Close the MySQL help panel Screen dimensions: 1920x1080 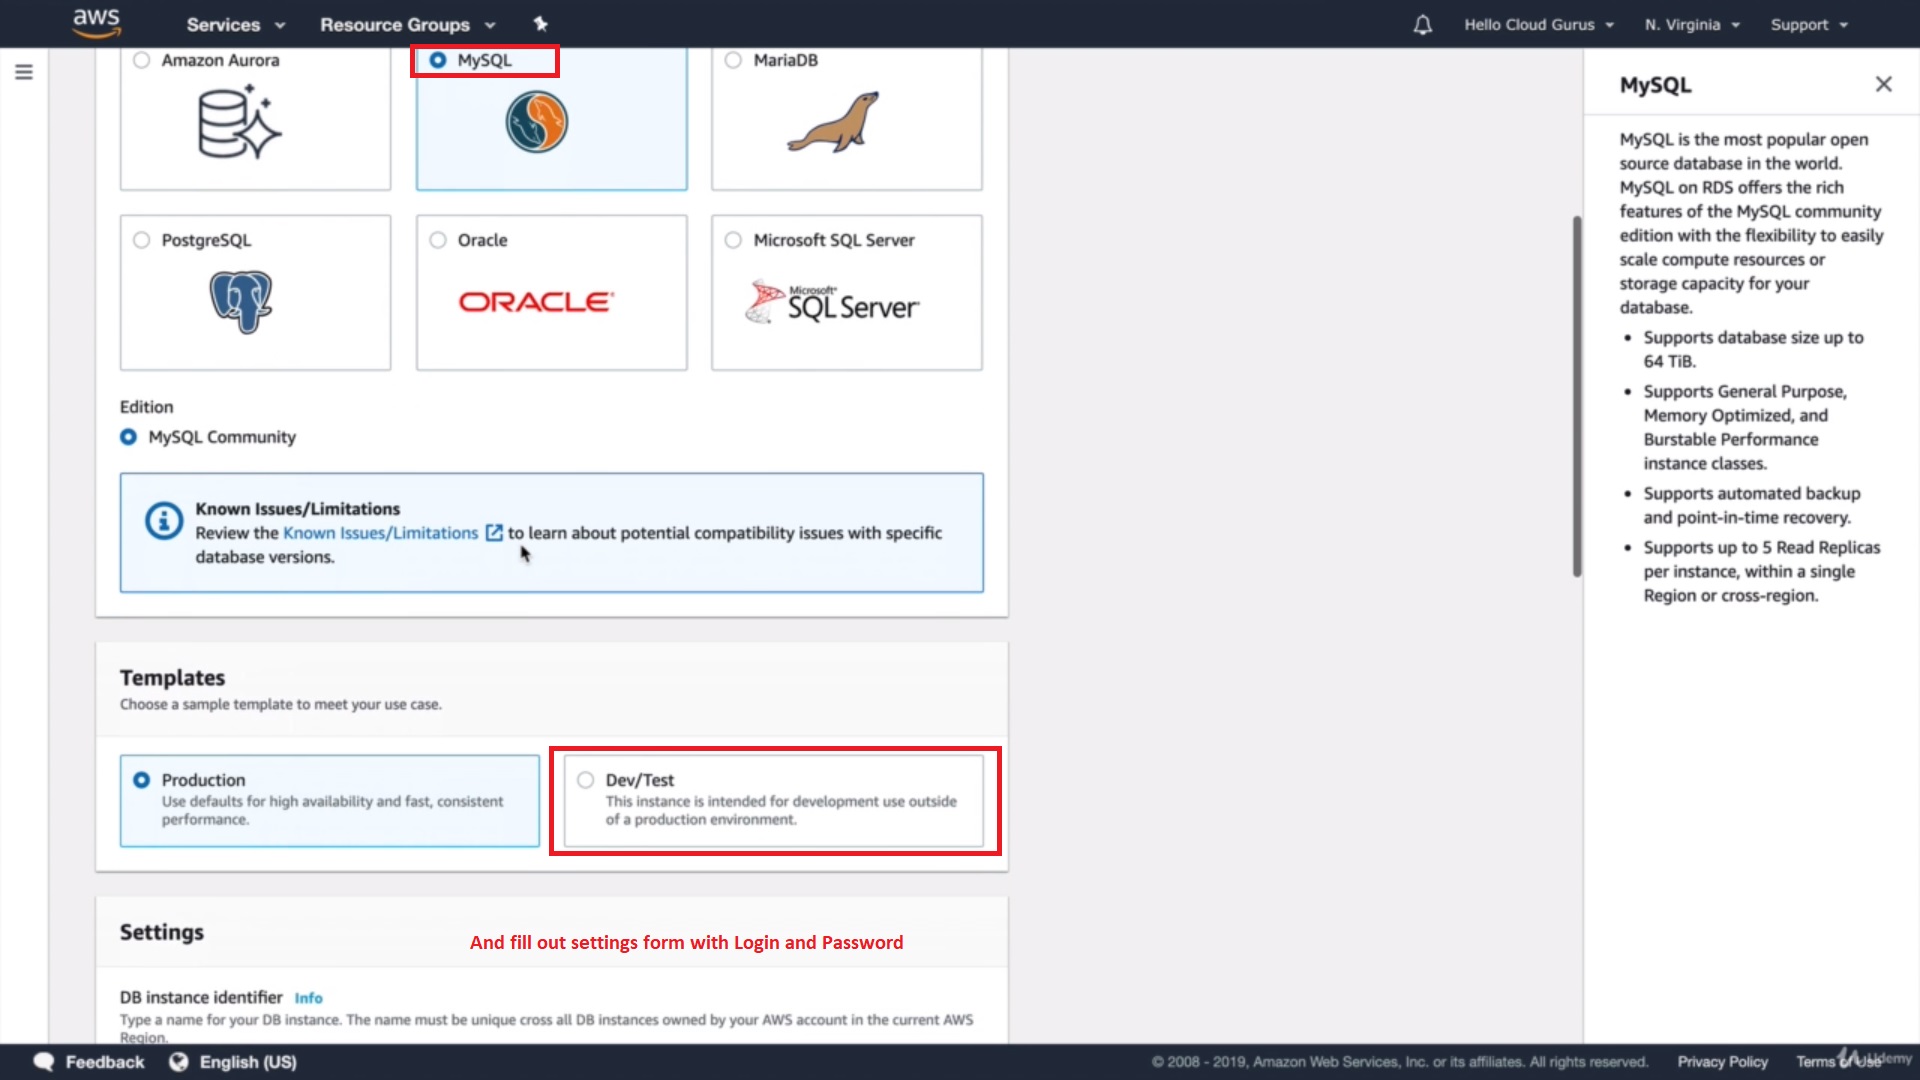pos(1883,84)
